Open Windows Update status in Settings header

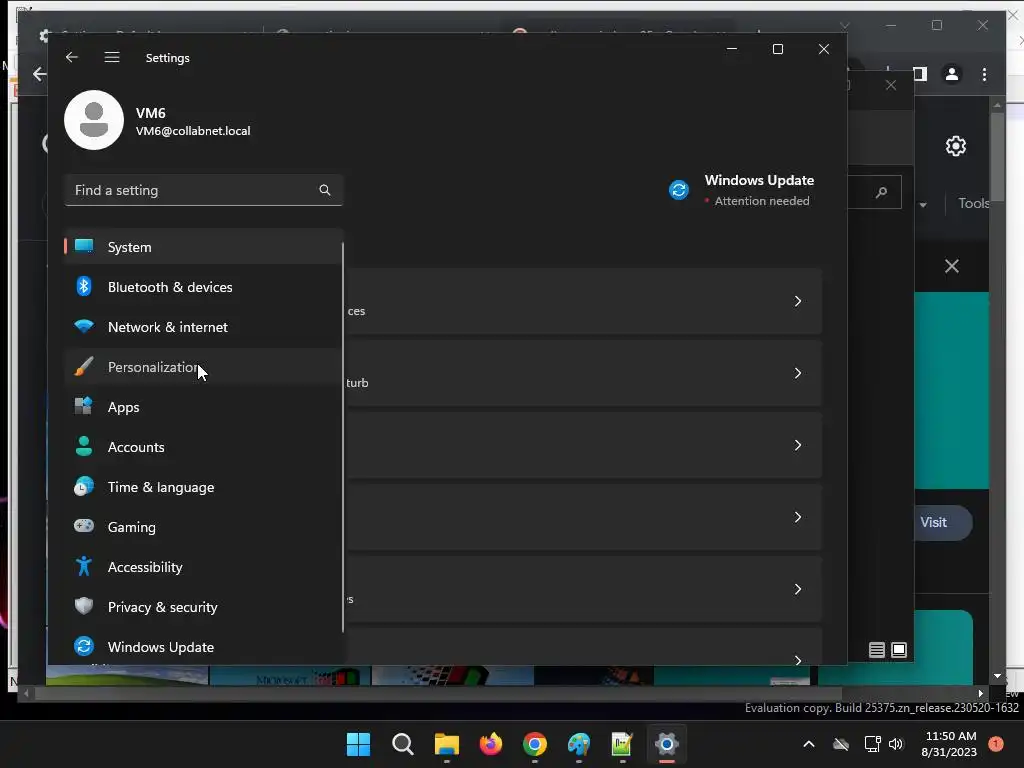[741, 189]
